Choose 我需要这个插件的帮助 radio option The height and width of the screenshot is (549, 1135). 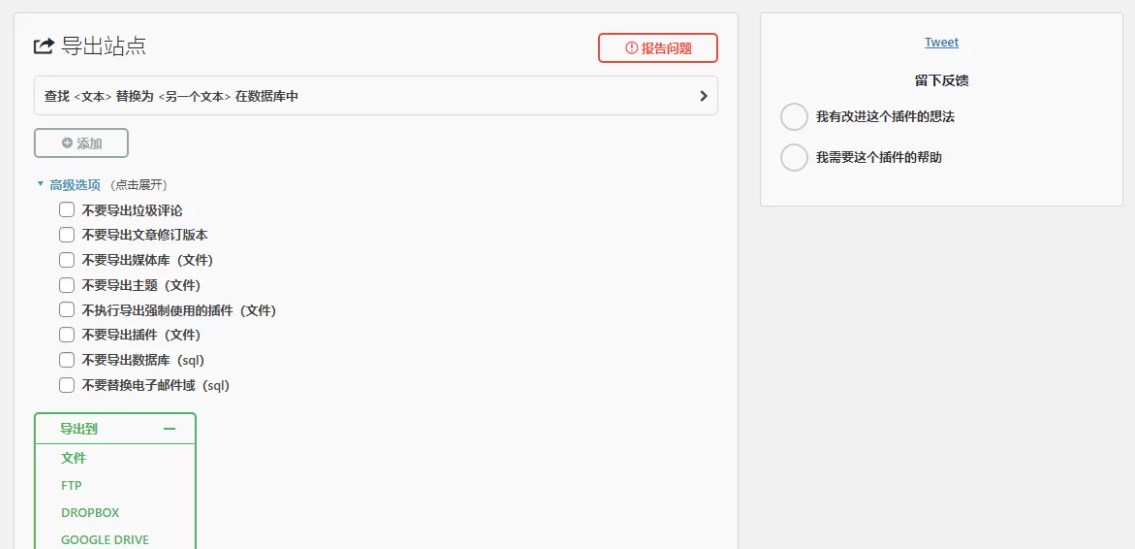click(x=794, y=158)
